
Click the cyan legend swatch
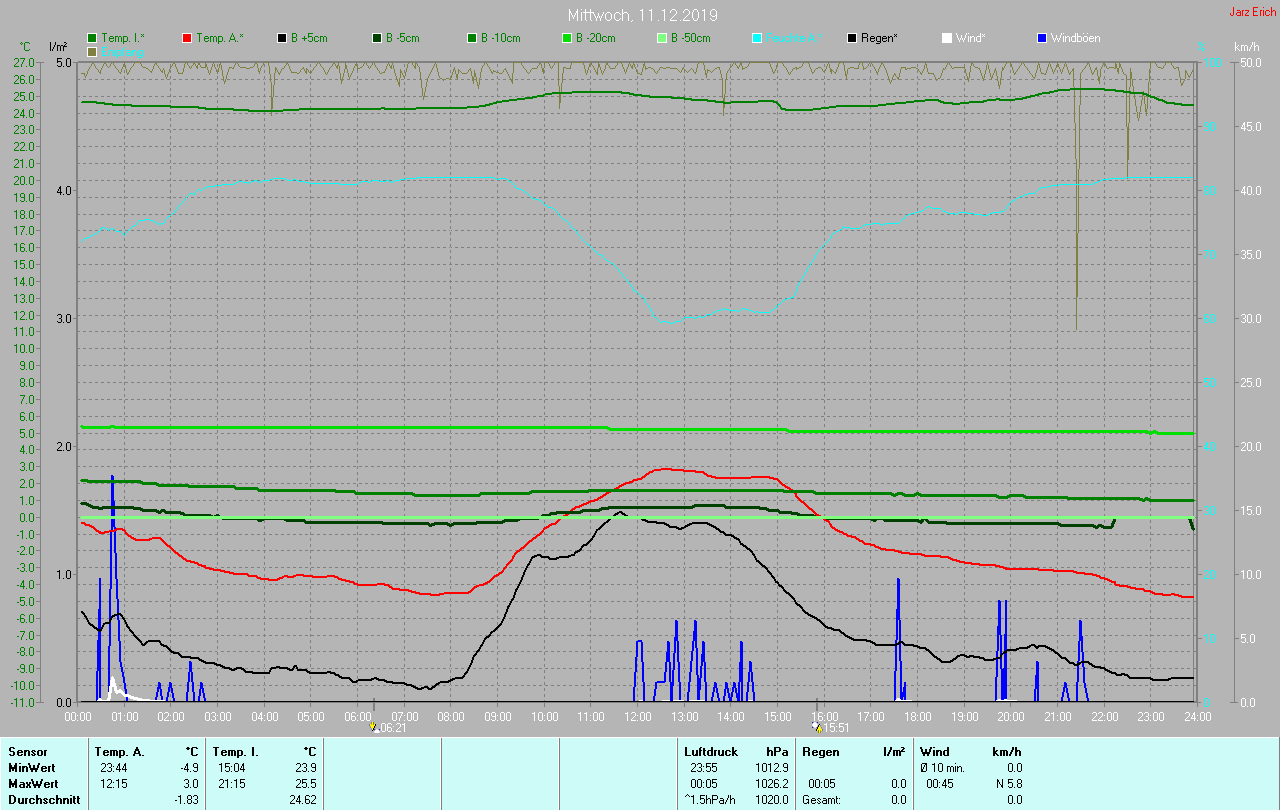757,38
